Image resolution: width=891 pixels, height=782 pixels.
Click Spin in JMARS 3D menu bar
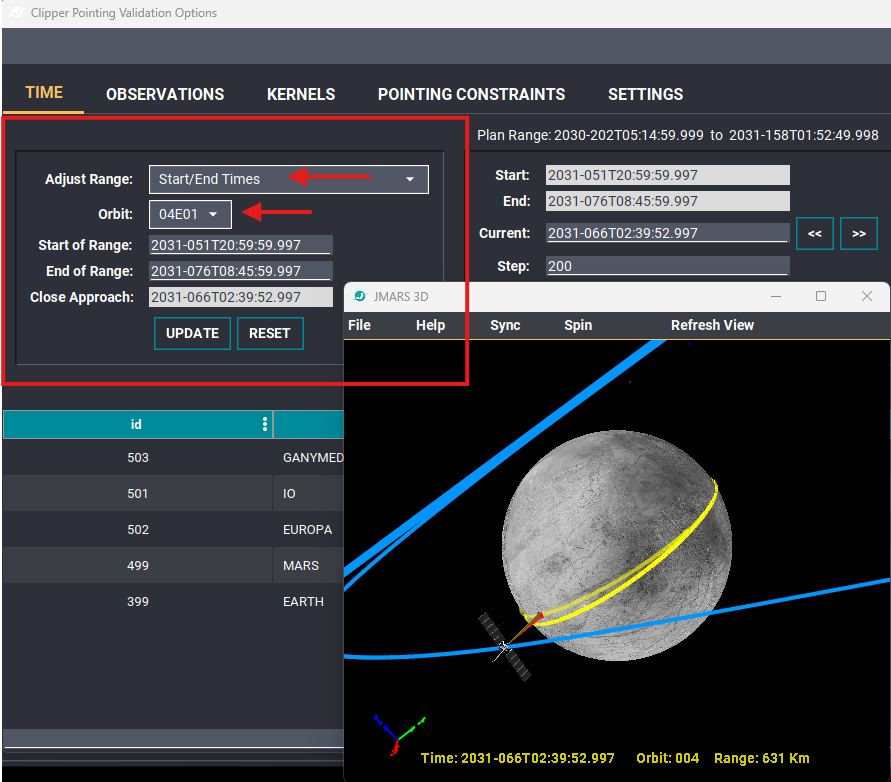coord(578,325)
